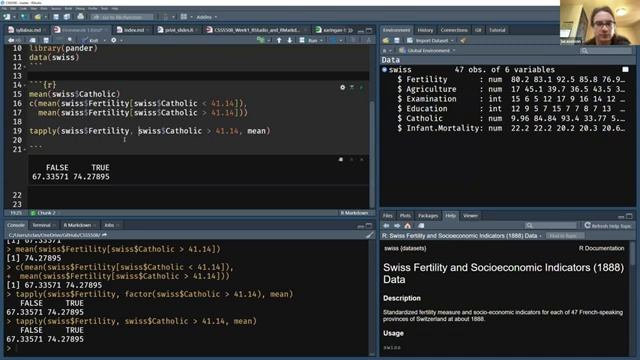Click the Knit button
The height and width of the screenshot is (360, 640).
pyautogui.click(x=91, y=40)
